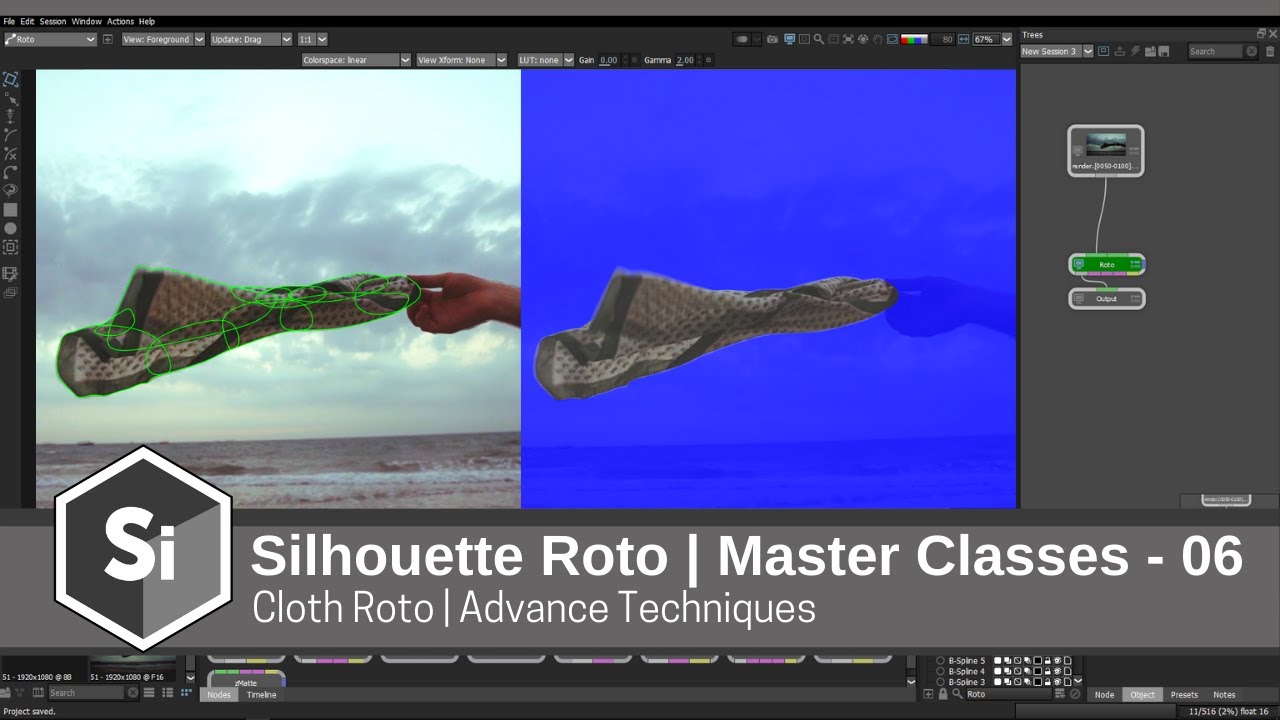Click the blue frame icon beside New Session 3

(1103, 51)
